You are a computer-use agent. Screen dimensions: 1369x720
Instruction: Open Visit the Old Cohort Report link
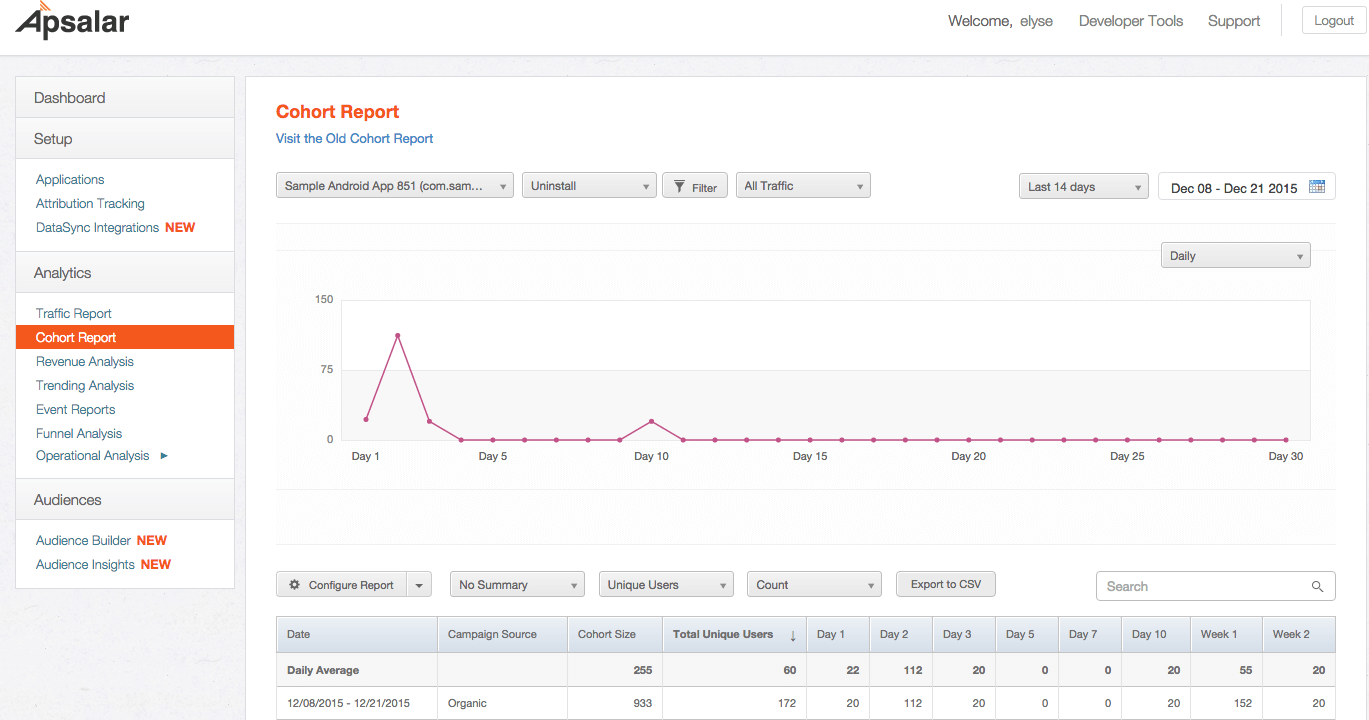pyautogui.click(x=355, y=139)
